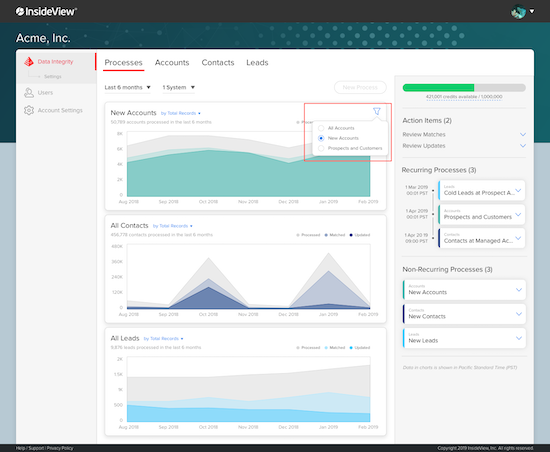Viewport: 550px width, 452px height.
Task: Click the New Accounts area chart
Action: tap(248, 164)
